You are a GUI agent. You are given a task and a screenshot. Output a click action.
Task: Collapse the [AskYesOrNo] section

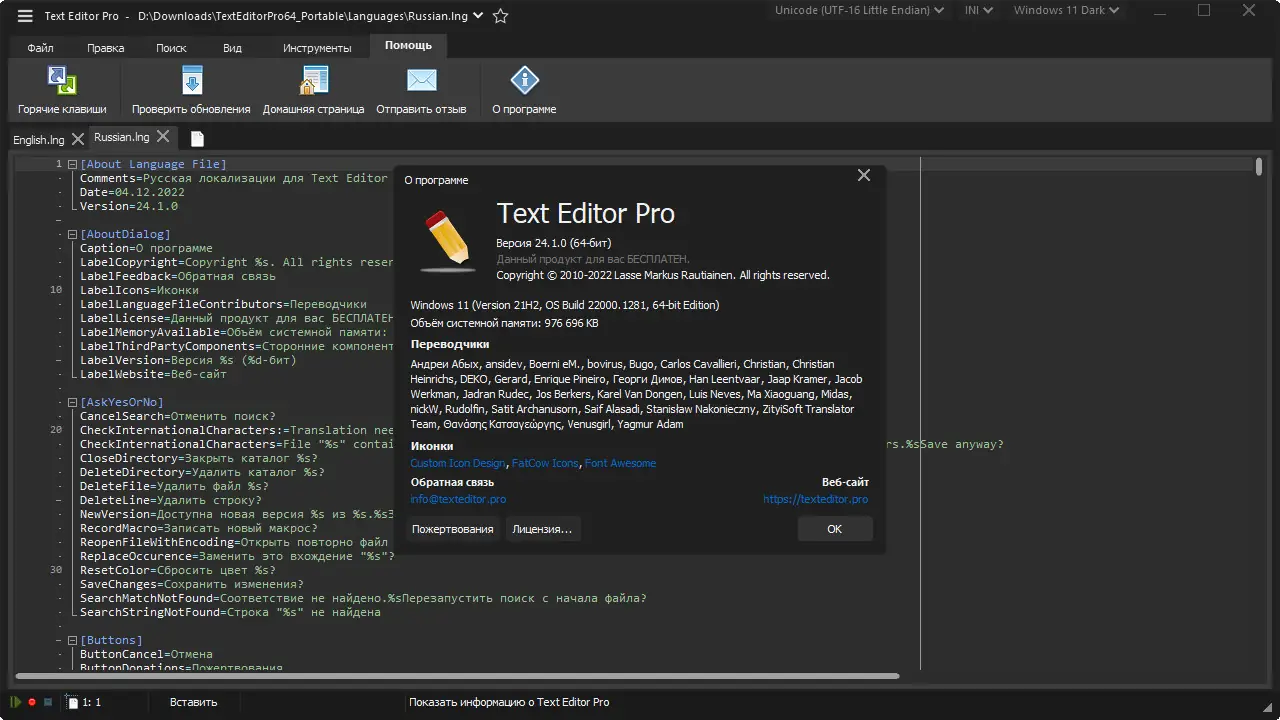(72, 402)
